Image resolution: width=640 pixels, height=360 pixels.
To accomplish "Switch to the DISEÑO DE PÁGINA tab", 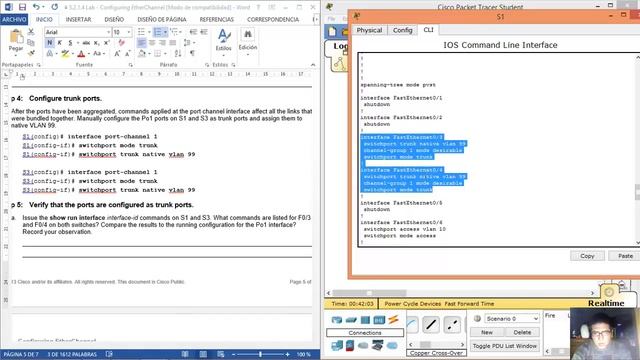I will pos(162,19).
